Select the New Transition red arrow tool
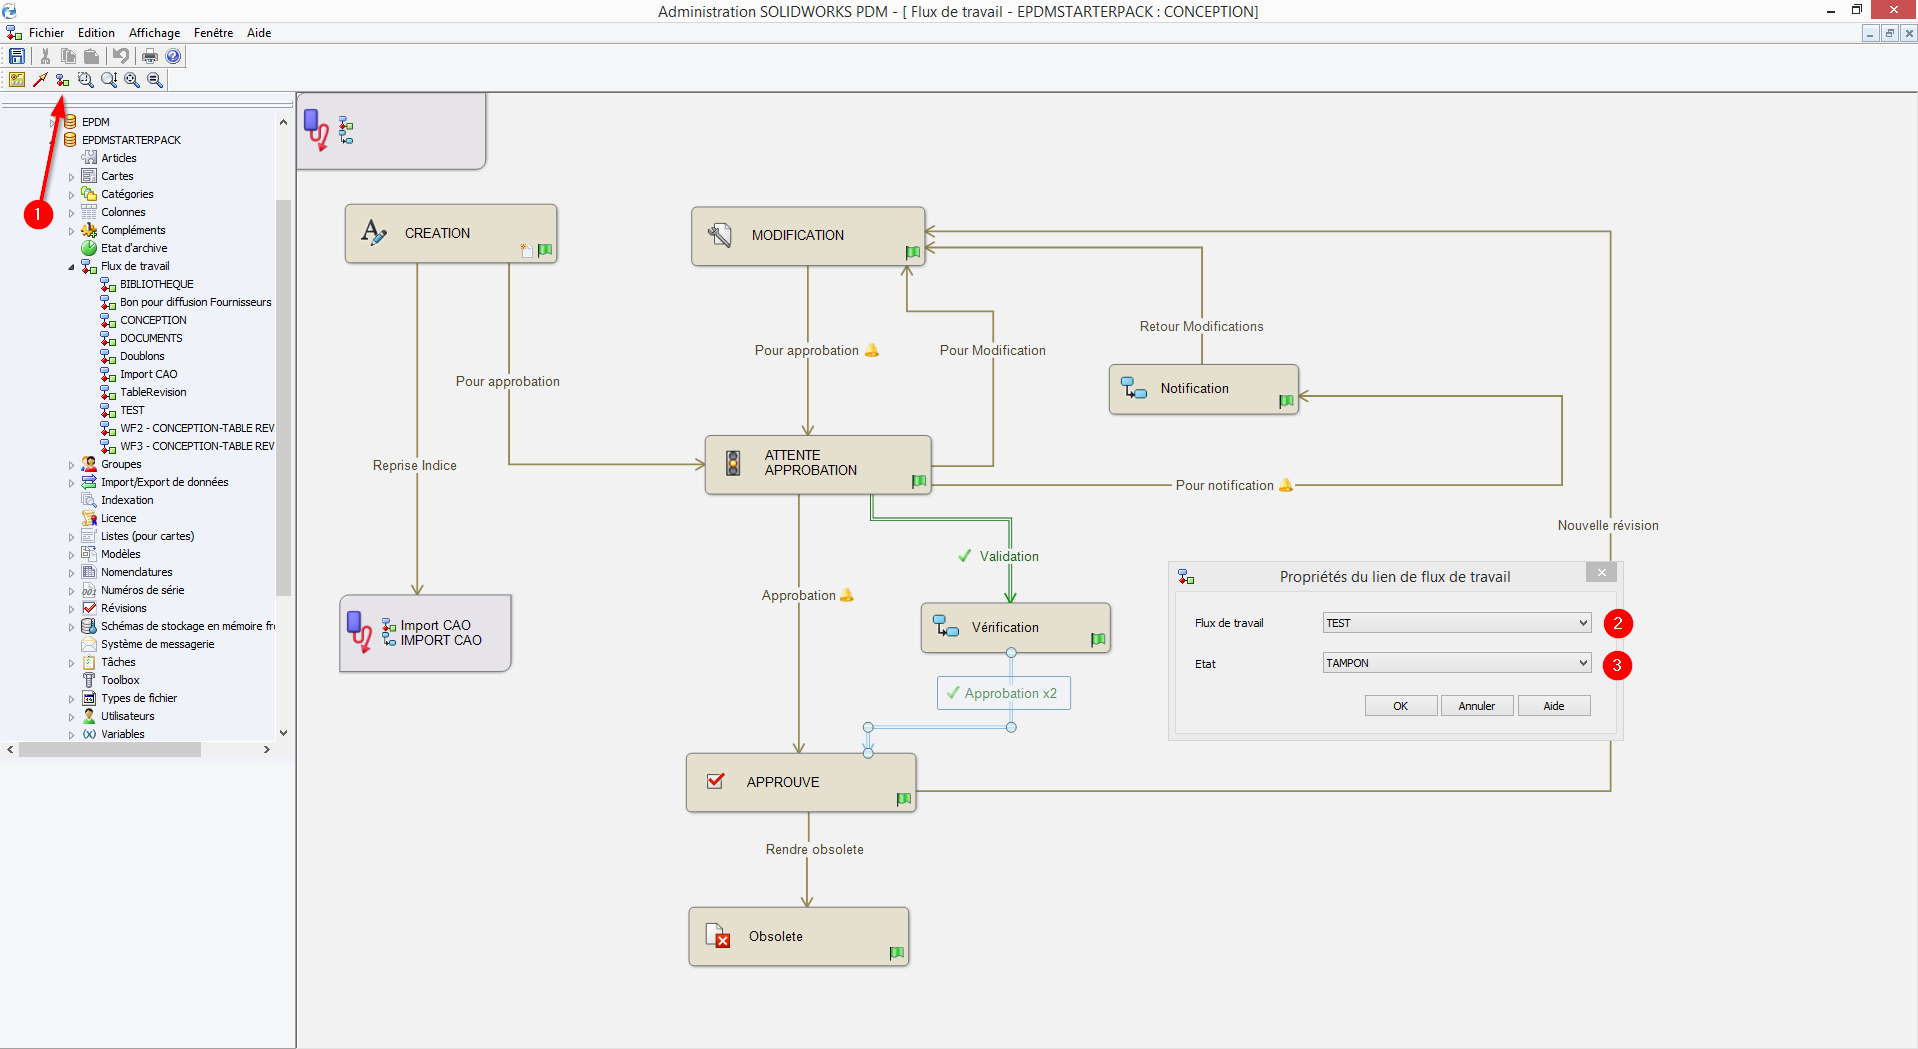1918x1049 pixels. [40, 80]
